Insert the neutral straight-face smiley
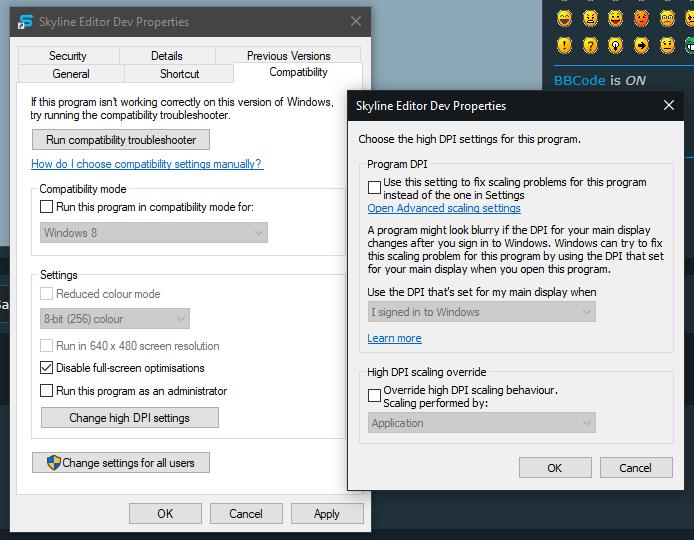Image resolution: width=694 pixels, height=540 pixels. 667,45
